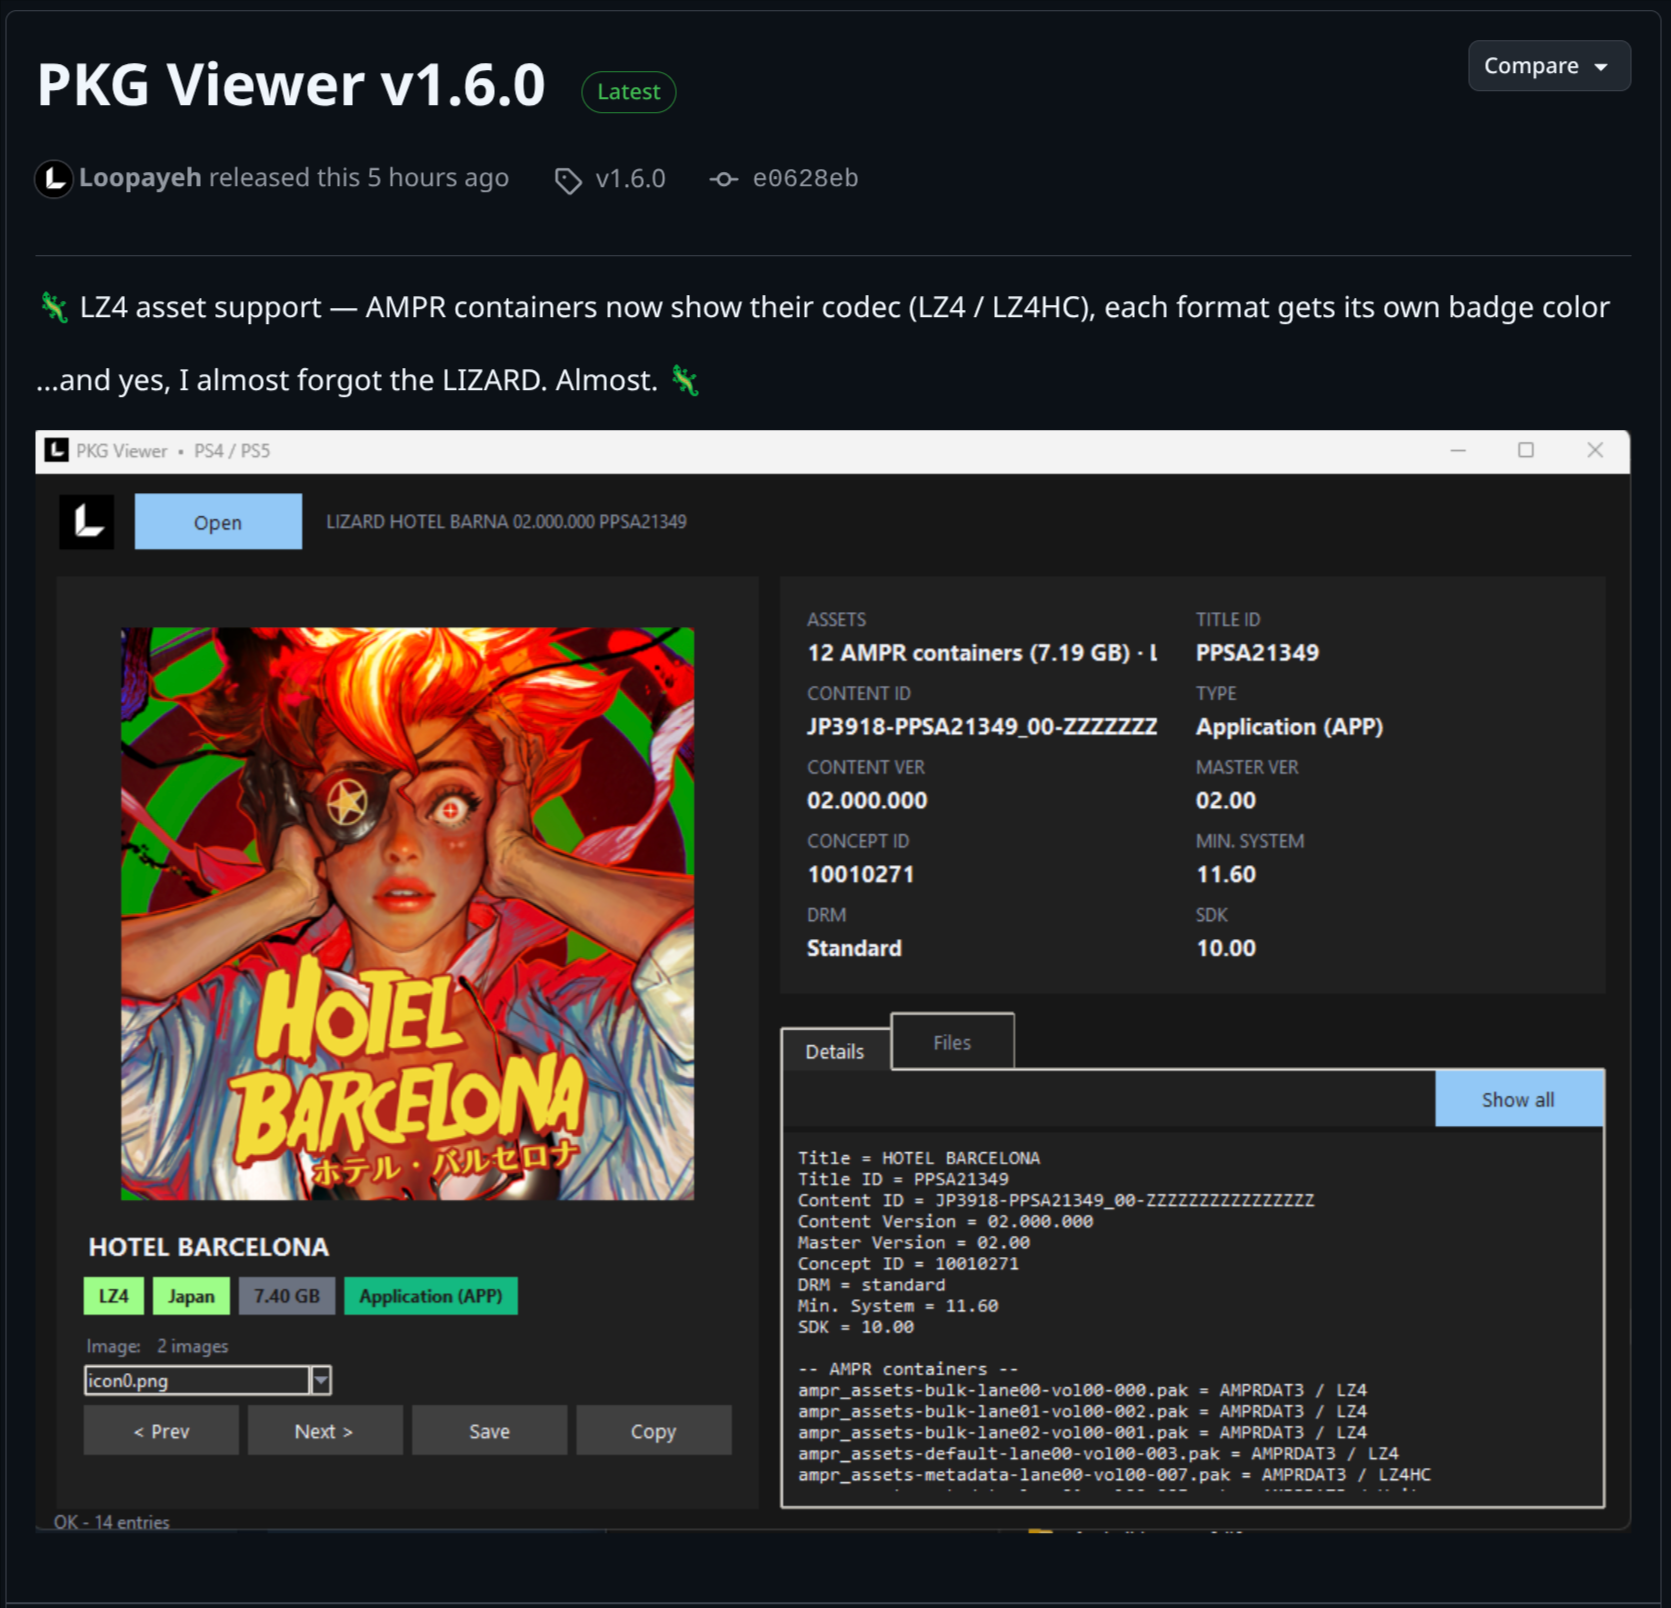This screenshot has width=1671, height=1608.
Task: Click the Assets value 12 AMPR containers
Action: (x=982, y=653)
